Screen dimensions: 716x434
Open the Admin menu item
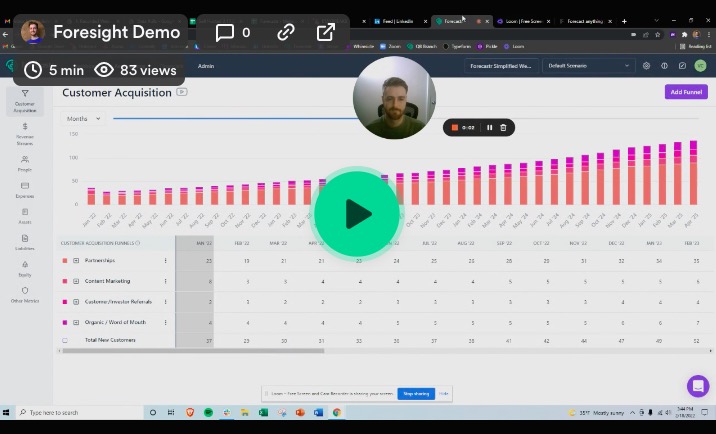point(206,66)
